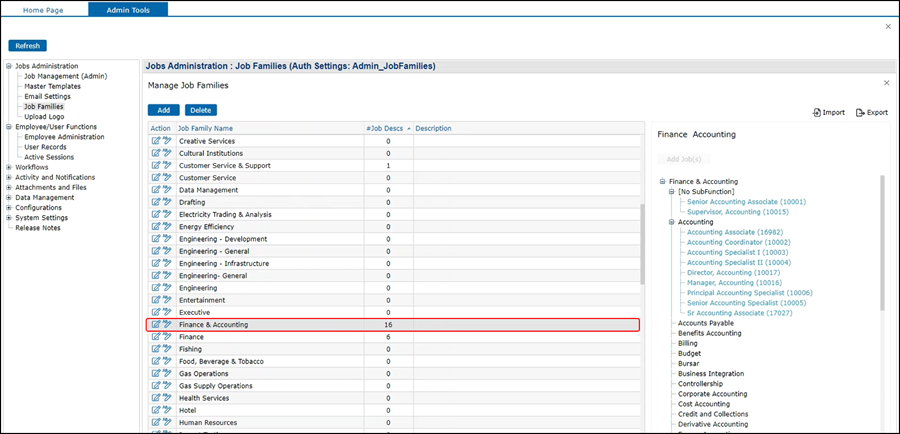Click the right-hand action icon in the Fishing row
900x434 pixels.
coord(167,349)
